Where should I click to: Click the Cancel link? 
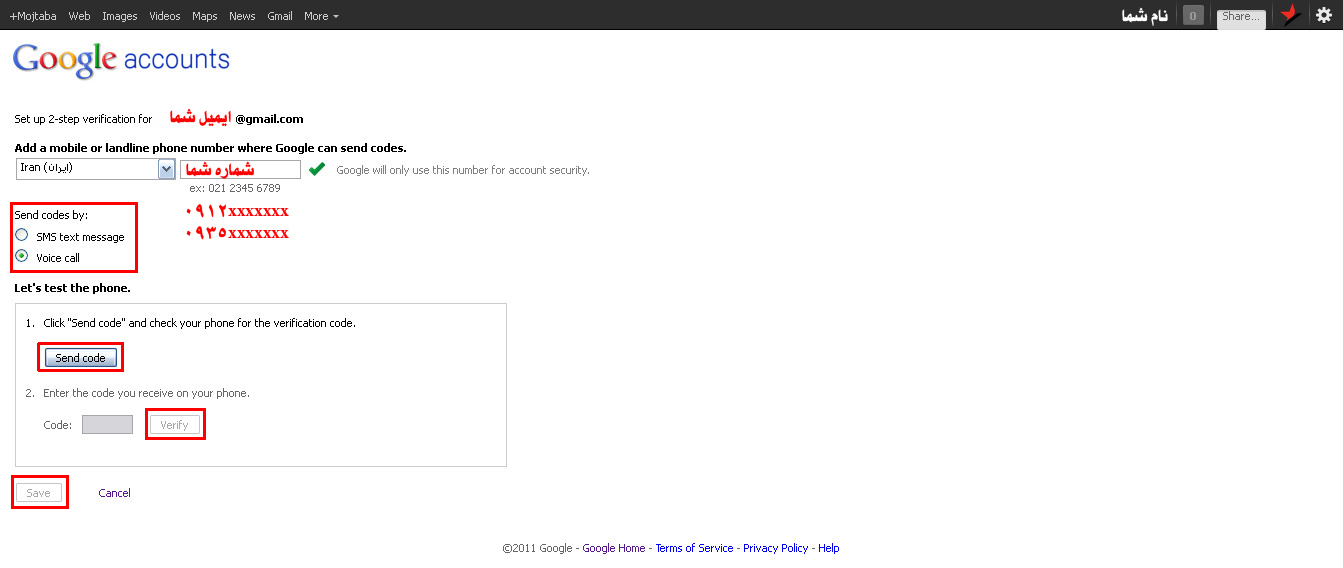tap(114, 493)
